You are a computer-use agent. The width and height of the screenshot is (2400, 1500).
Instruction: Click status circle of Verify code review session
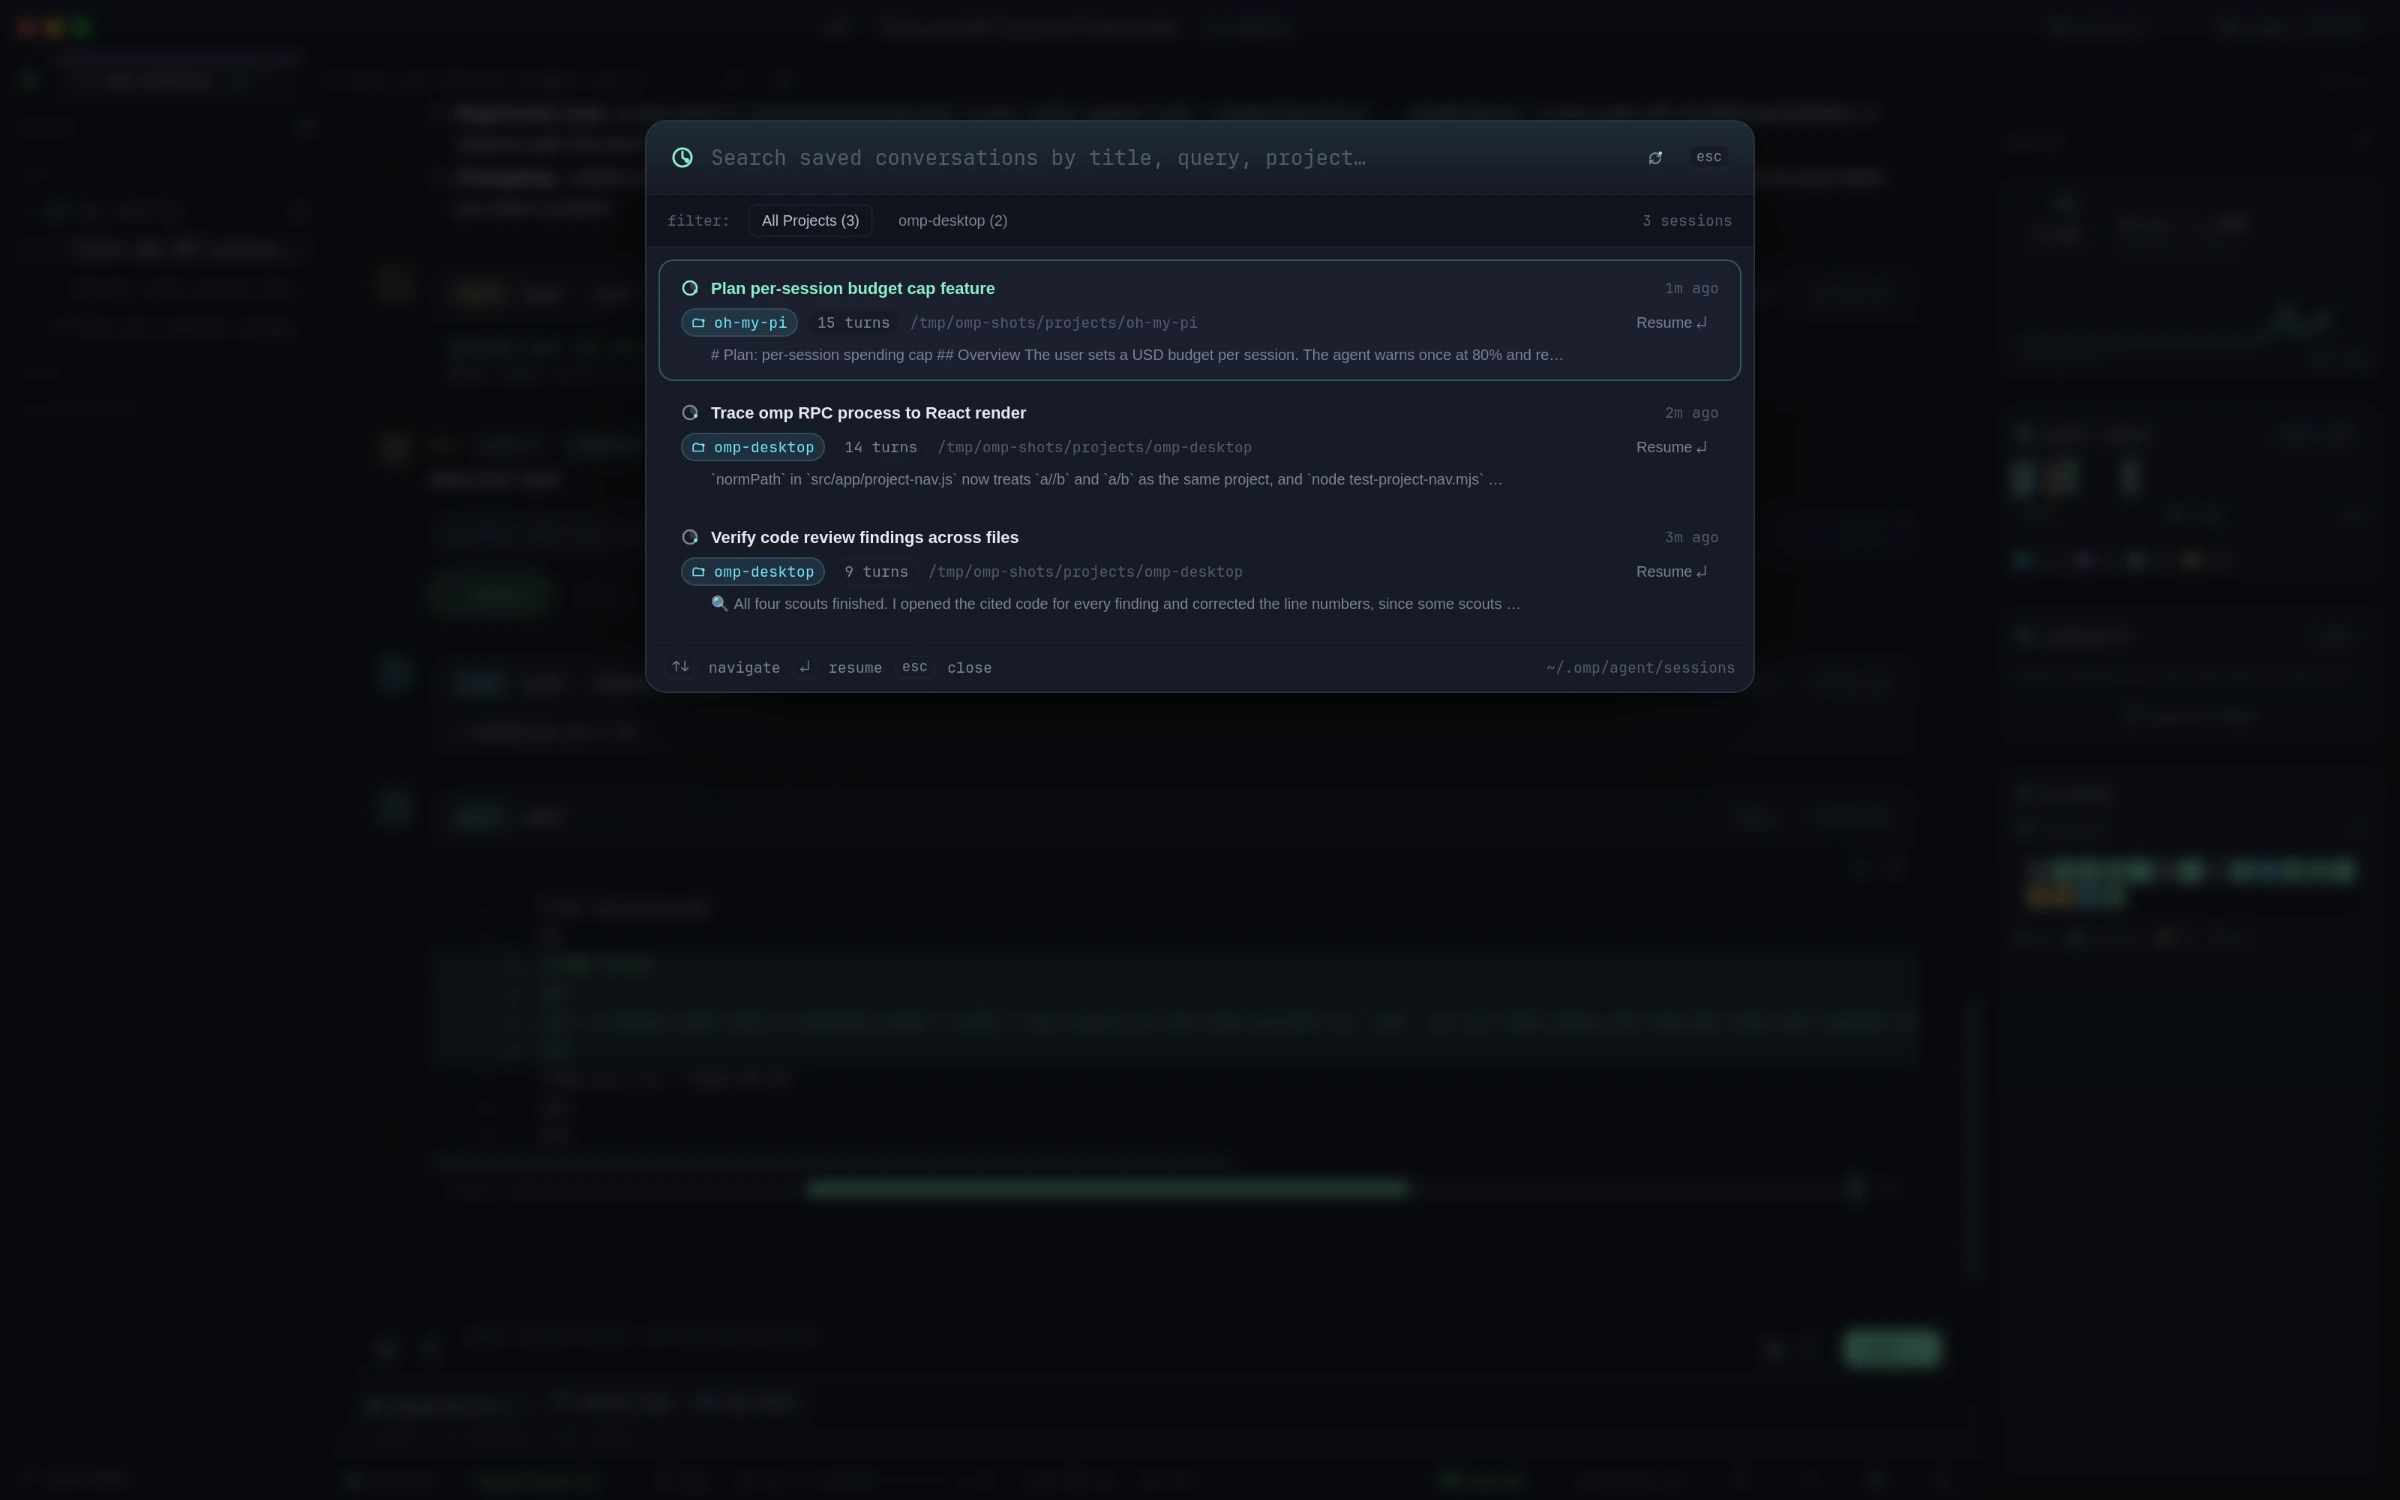689,537
